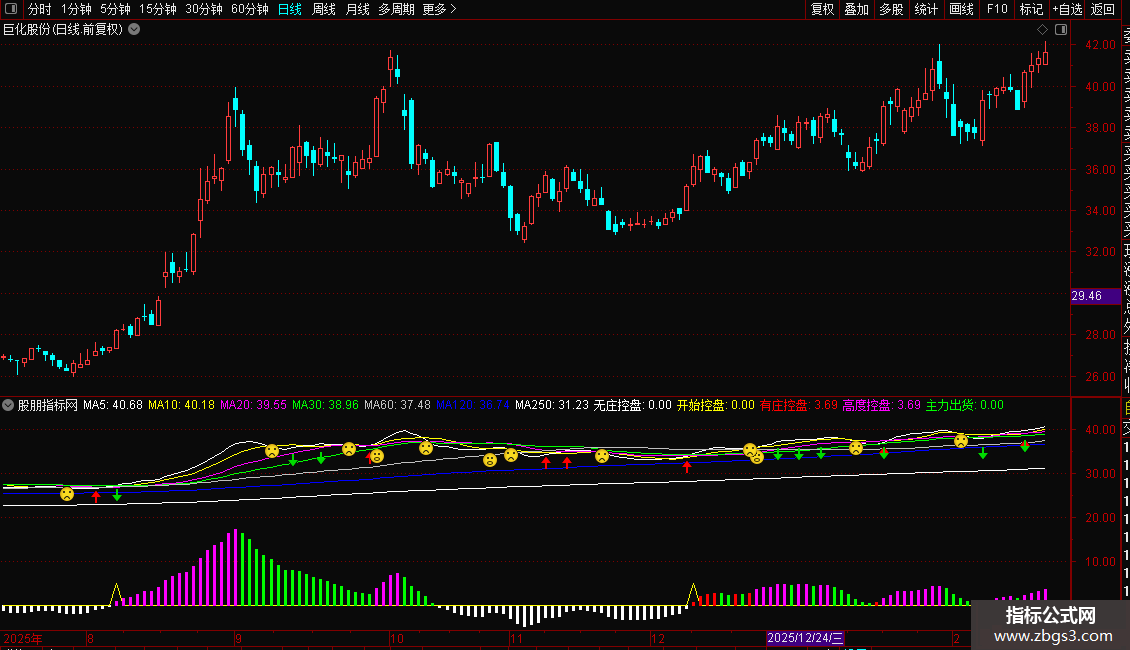Image resolution: width=1130 pixels, height=650 pixels.
Task: Click the 统计 statistics button
Action: [926, 9]
